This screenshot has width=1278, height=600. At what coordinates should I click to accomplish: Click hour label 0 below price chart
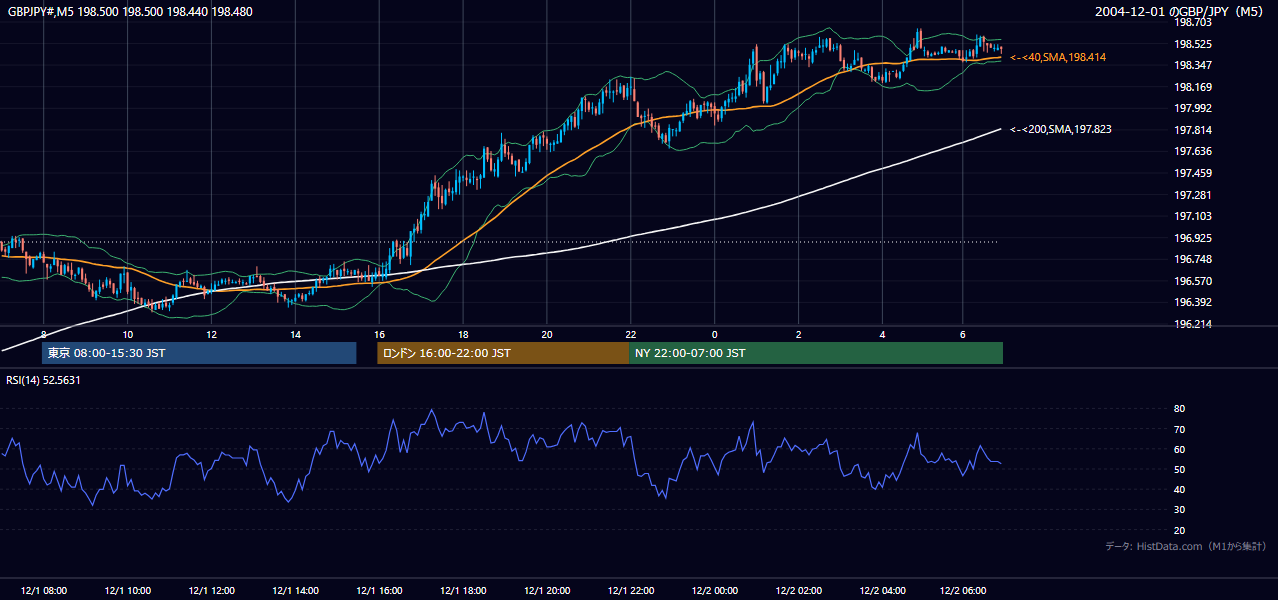pyautogui.click(x=715, y=334)
